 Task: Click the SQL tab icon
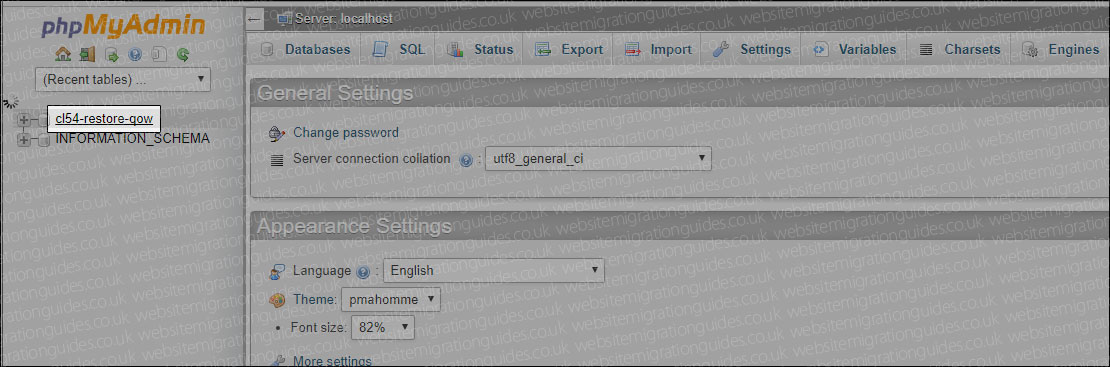380,50
